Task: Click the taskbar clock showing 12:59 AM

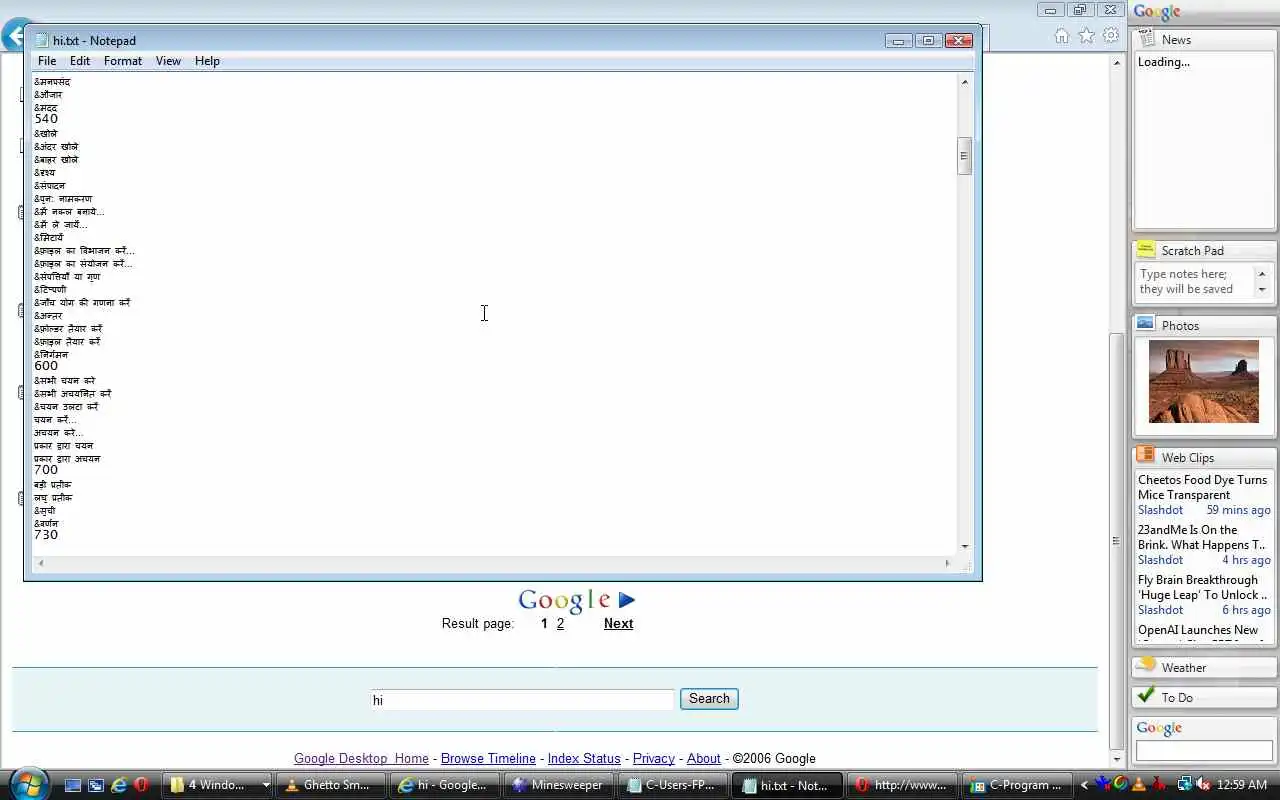Action: (x=1242, y=785)
